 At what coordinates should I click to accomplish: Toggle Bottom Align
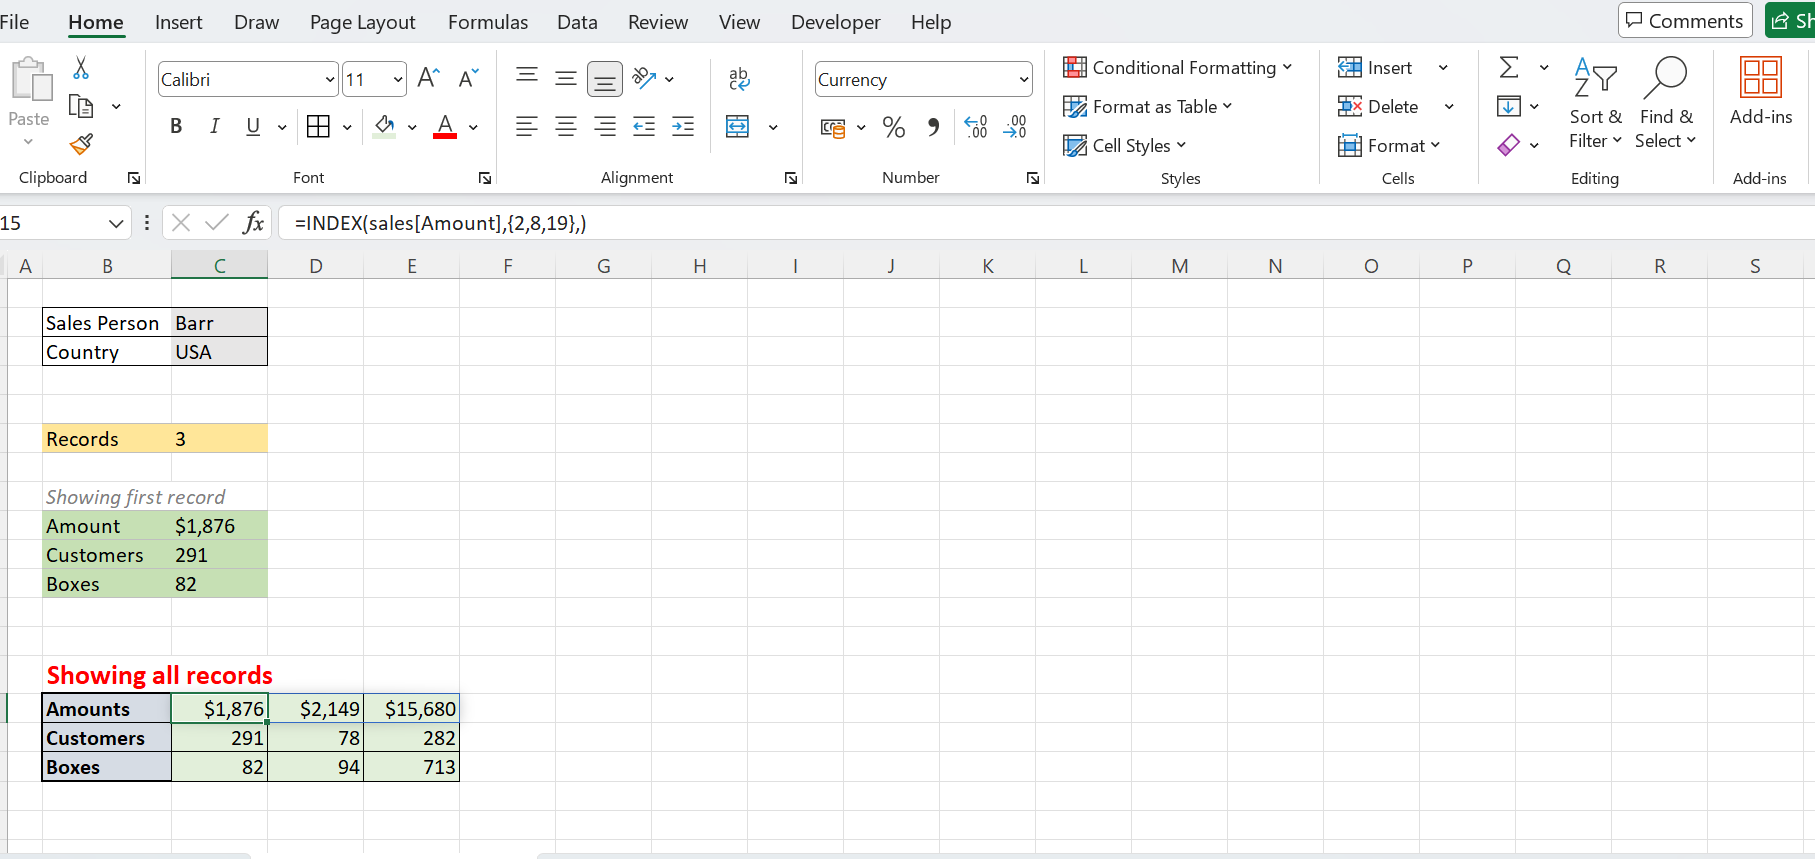(x=605, y=79)
